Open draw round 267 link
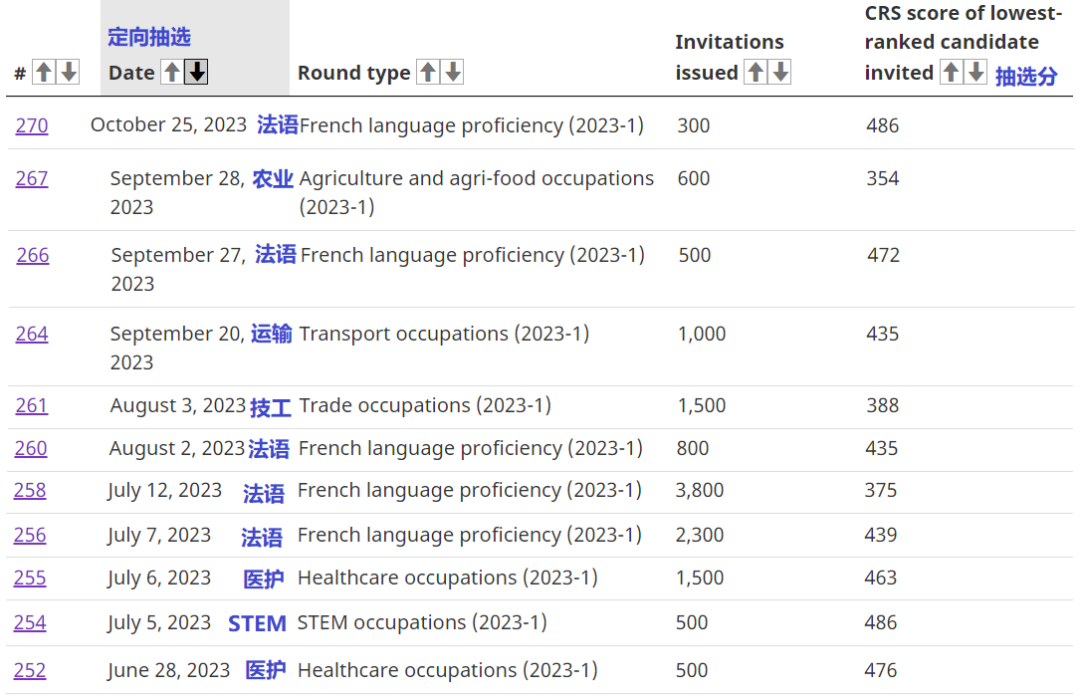This screenshot has height=700, width=1080. 31,179
